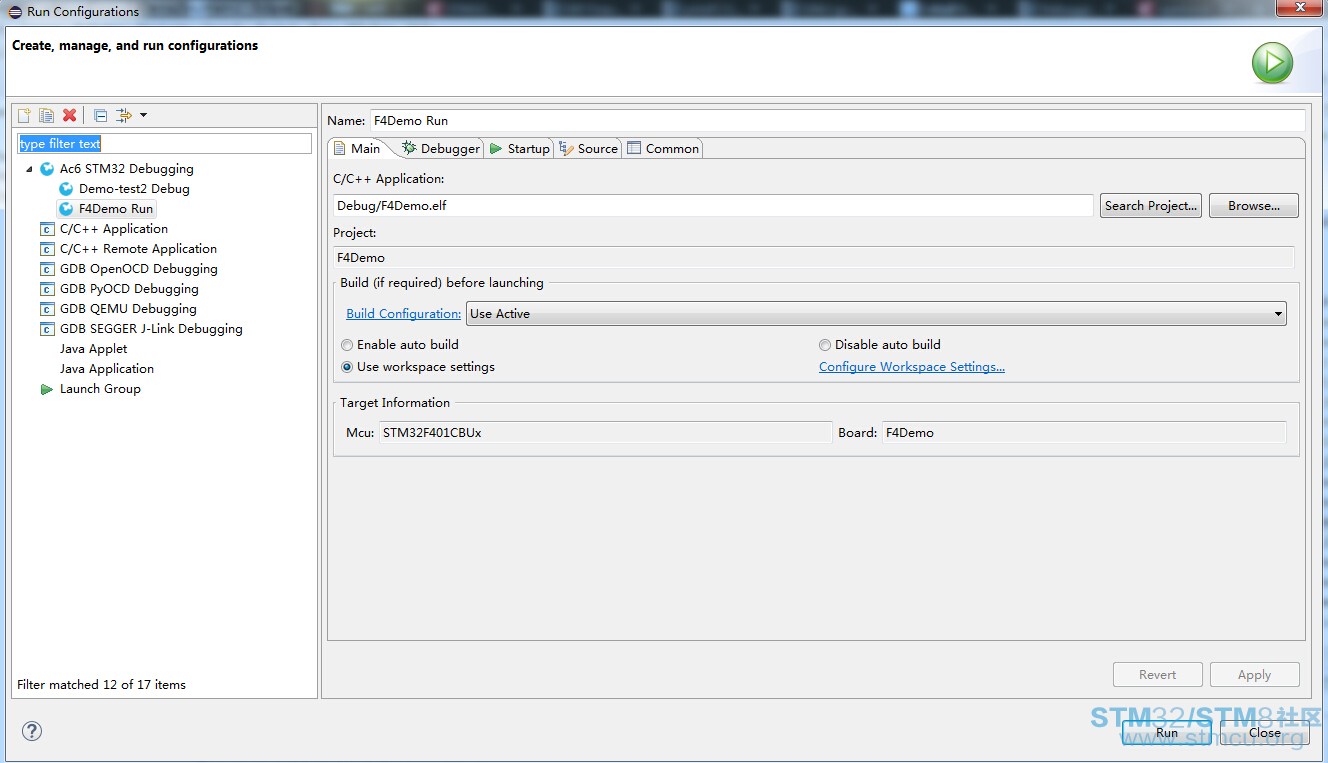Screen dimensions: 1328x763
Task: Click the Revert button
Action: tap(1158, 675)
